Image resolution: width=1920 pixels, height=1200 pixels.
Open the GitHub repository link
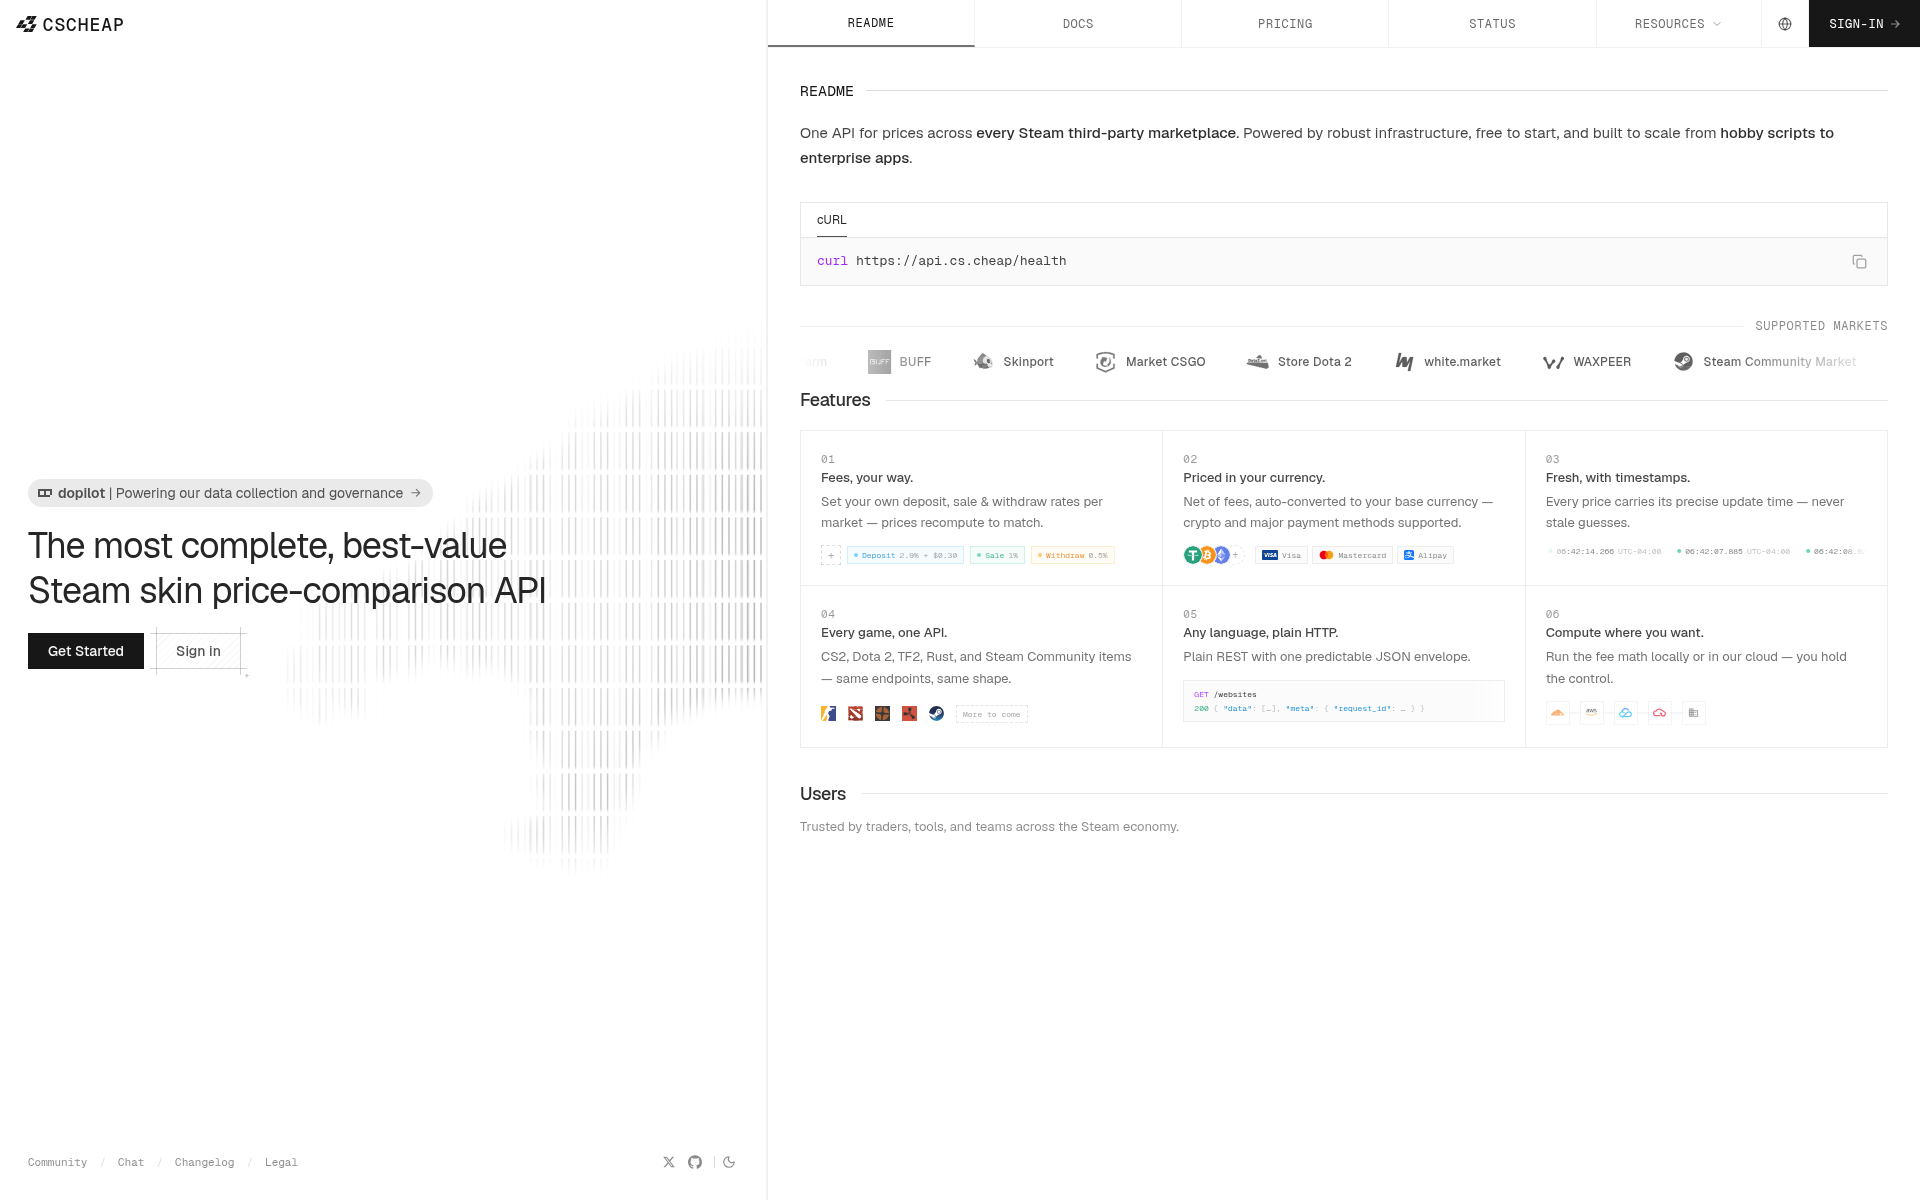[x=695, y=1162]
